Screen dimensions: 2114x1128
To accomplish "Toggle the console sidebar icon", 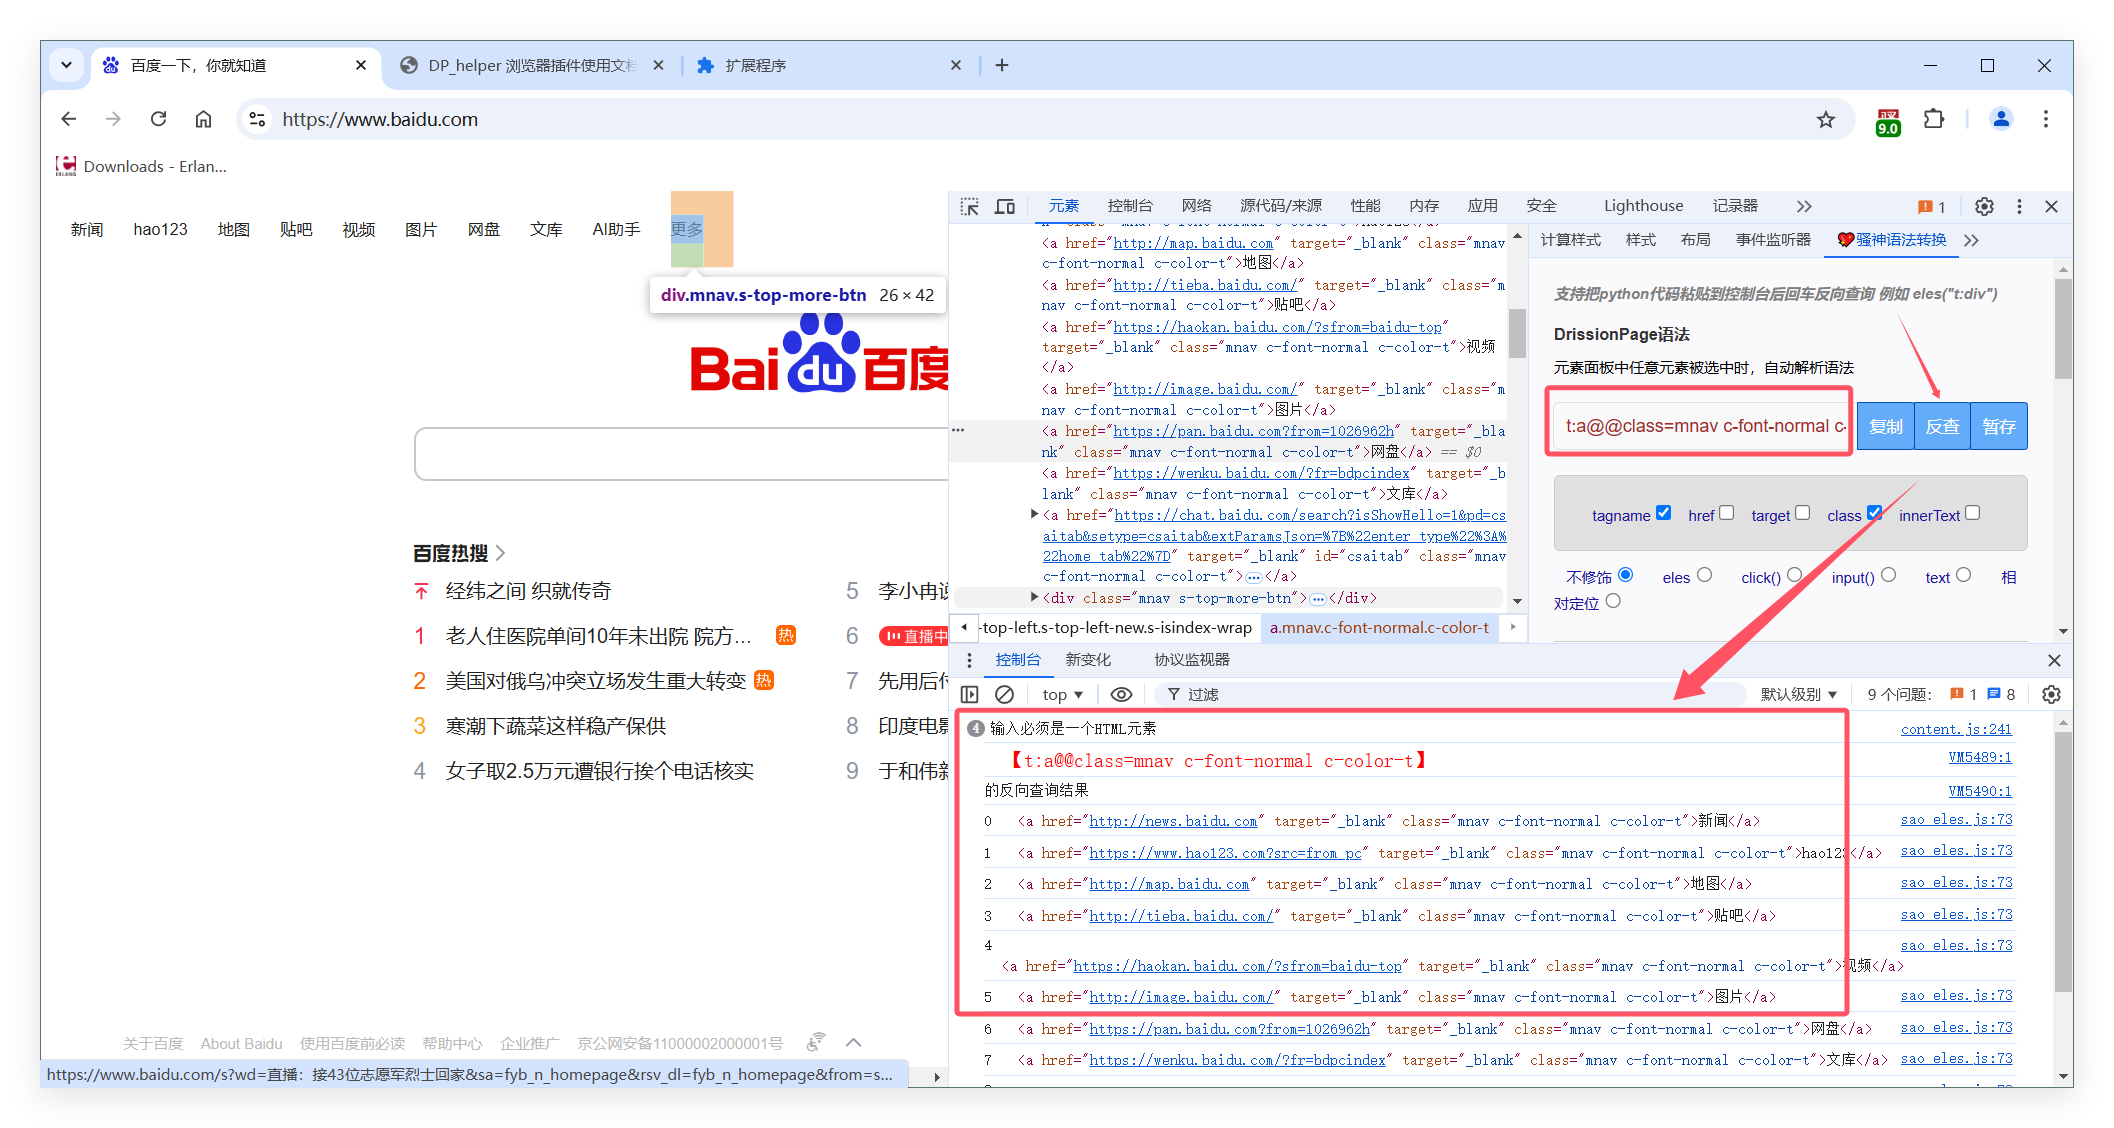I will [x=969, y=694].
